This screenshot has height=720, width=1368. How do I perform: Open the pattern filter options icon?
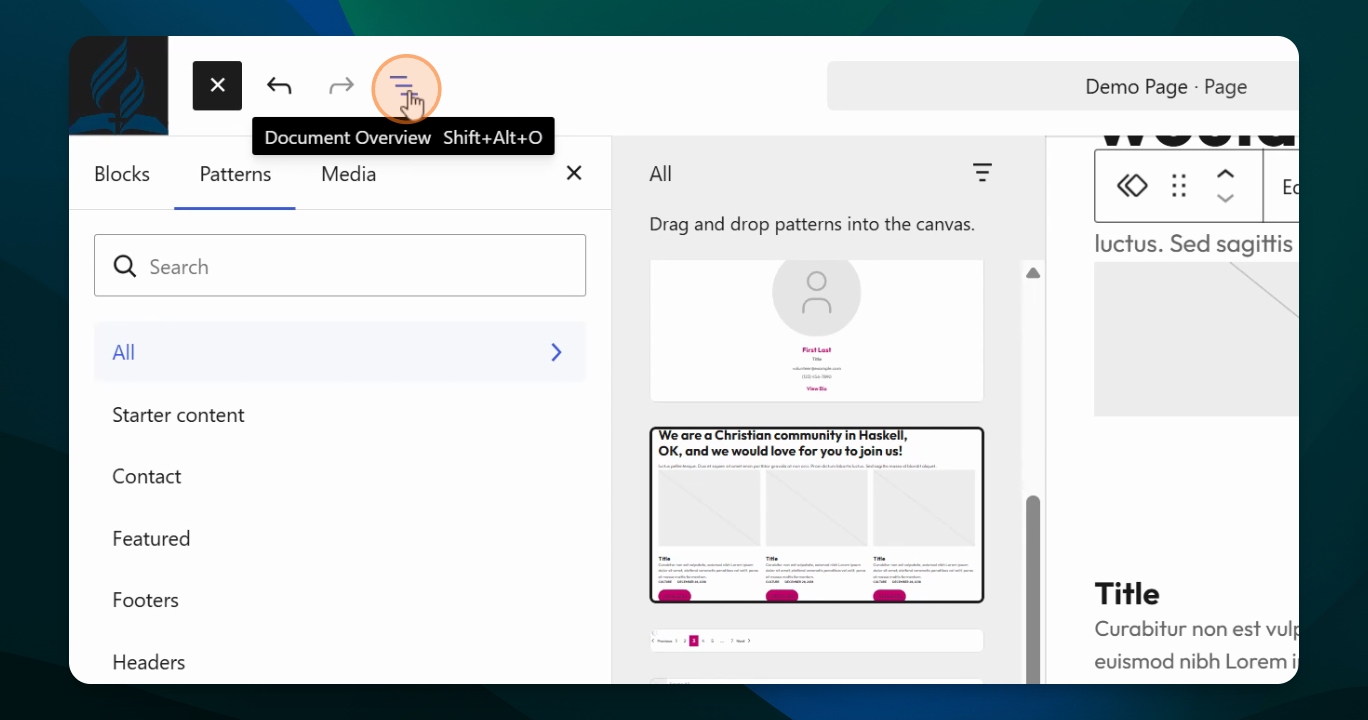[x=983, y=173]
